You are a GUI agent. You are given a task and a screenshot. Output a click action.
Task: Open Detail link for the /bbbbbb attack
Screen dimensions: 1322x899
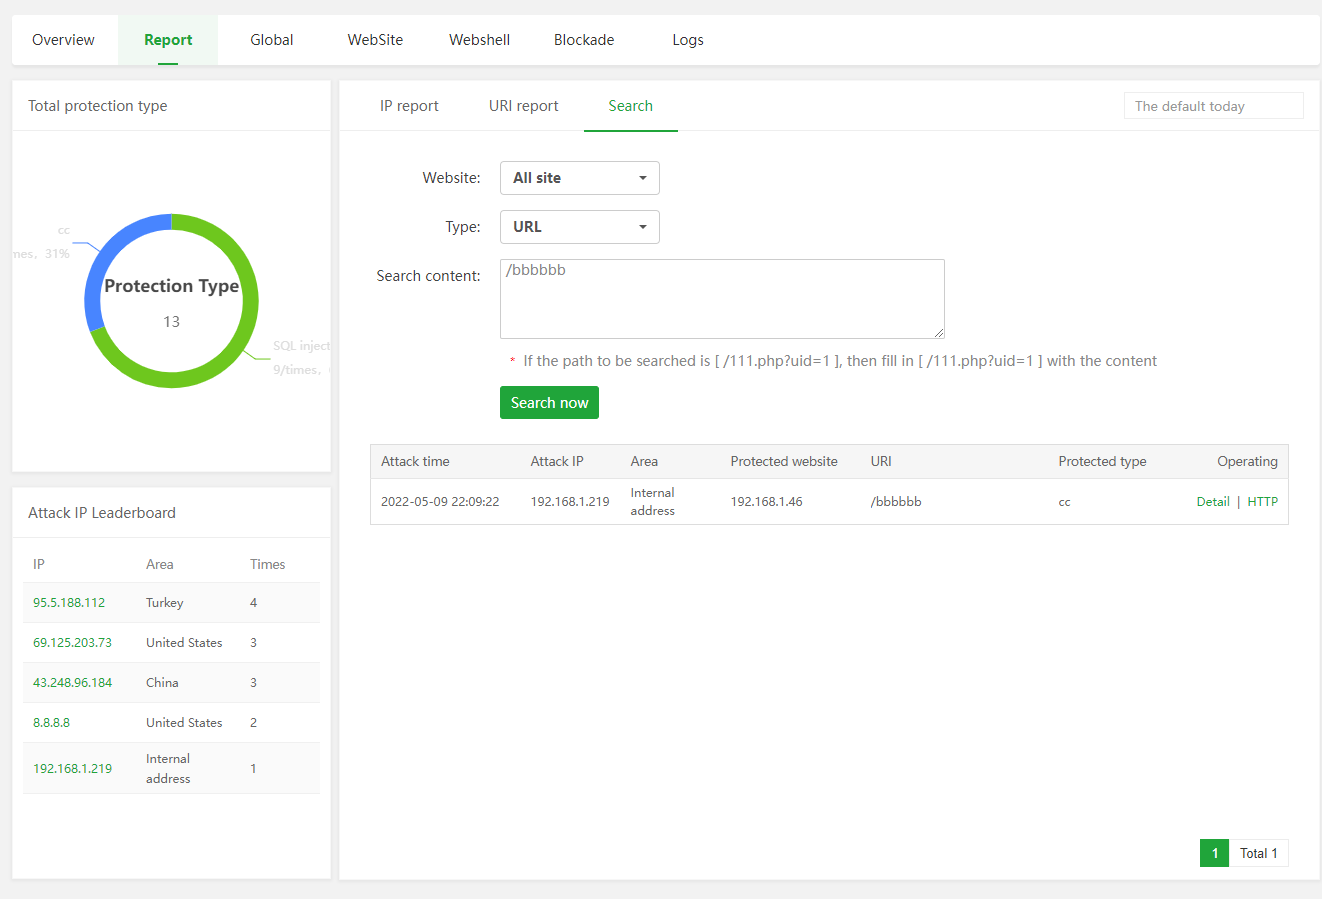point(1212,502)
